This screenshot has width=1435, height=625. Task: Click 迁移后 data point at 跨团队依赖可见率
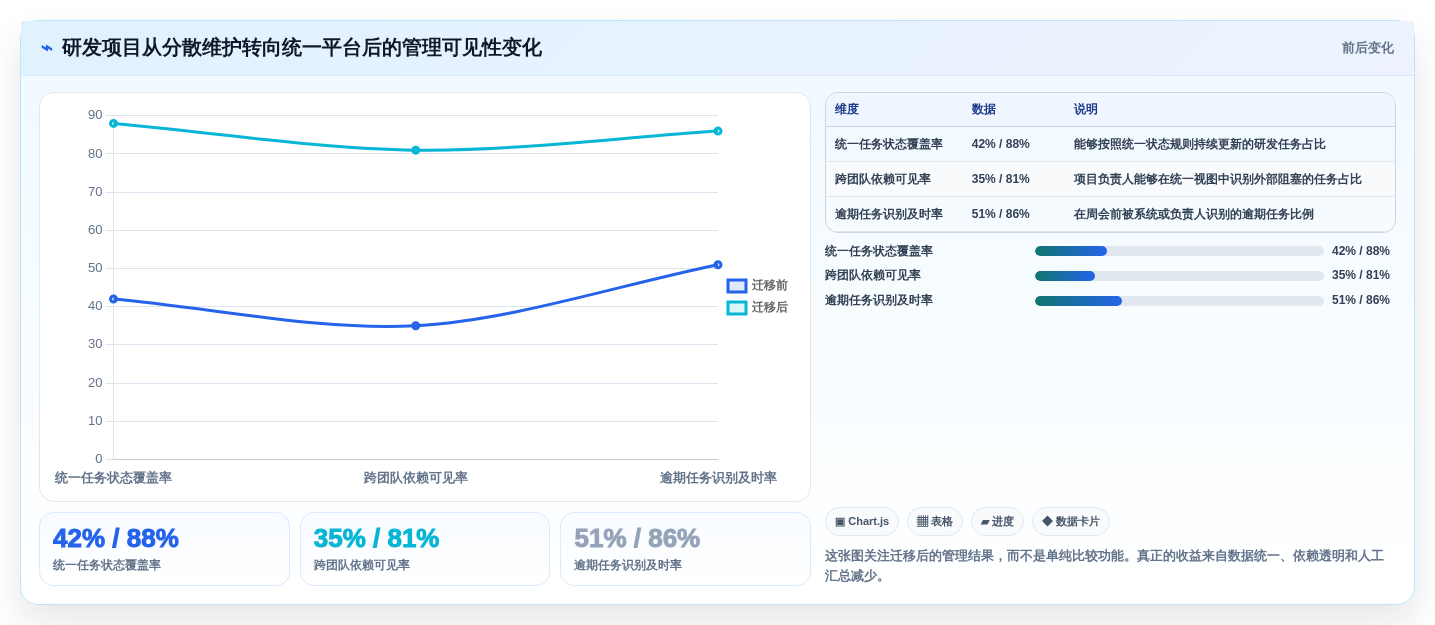(416, 150)
